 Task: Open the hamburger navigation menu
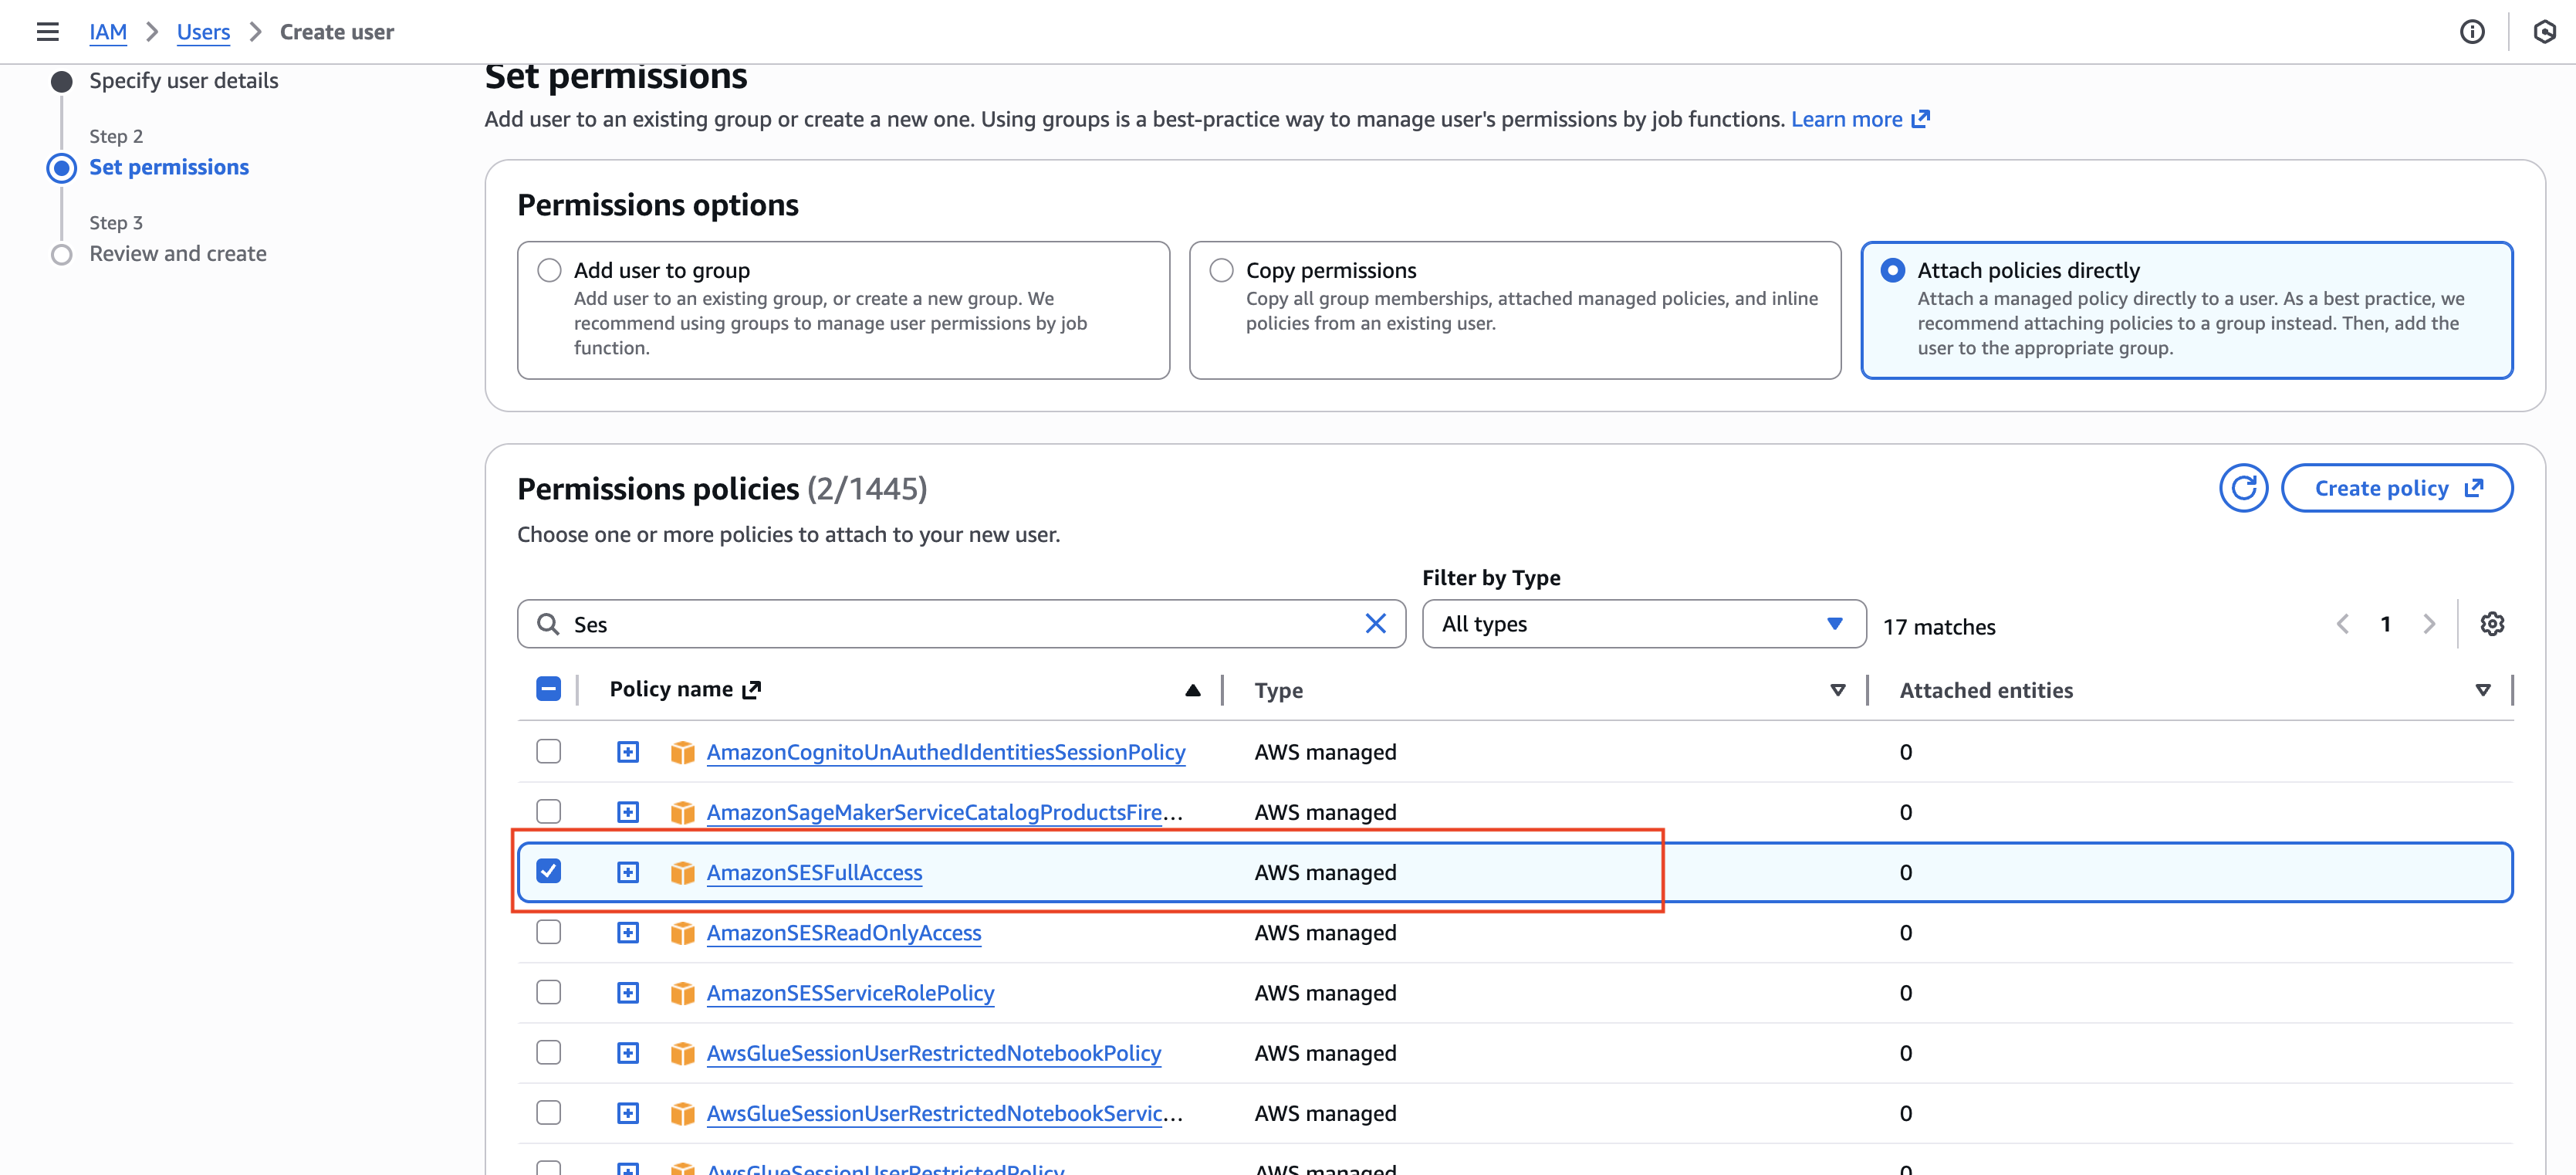(47, 32)
